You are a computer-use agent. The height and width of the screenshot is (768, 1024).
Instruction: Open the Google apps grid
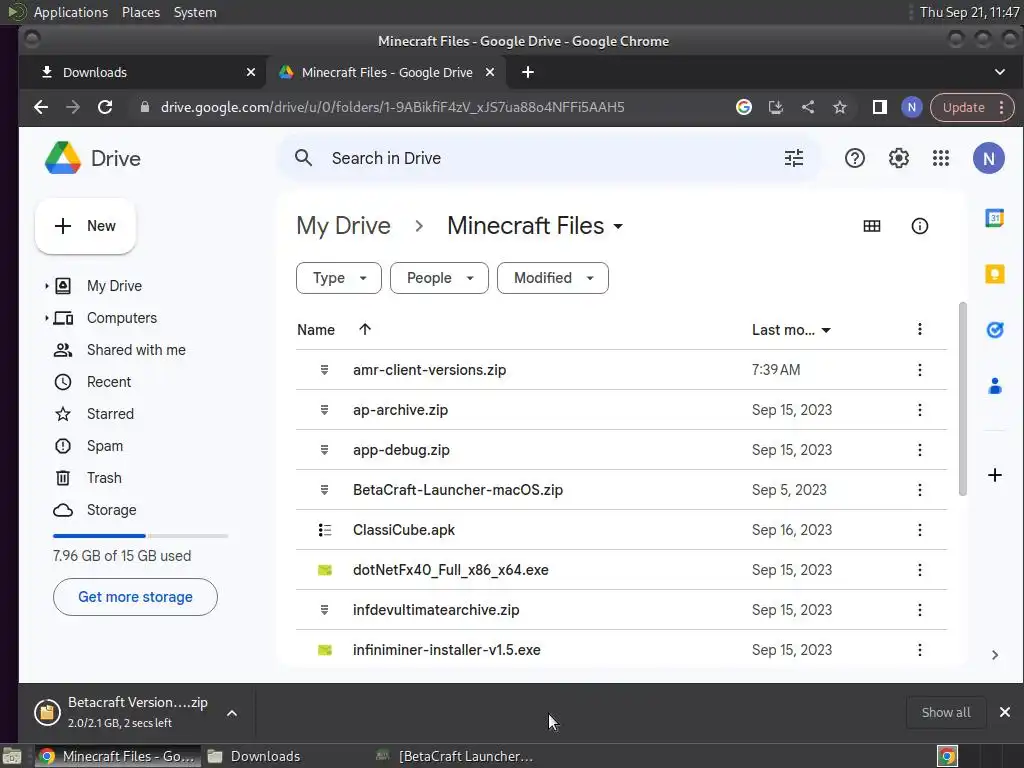click(x=940, y=158)
